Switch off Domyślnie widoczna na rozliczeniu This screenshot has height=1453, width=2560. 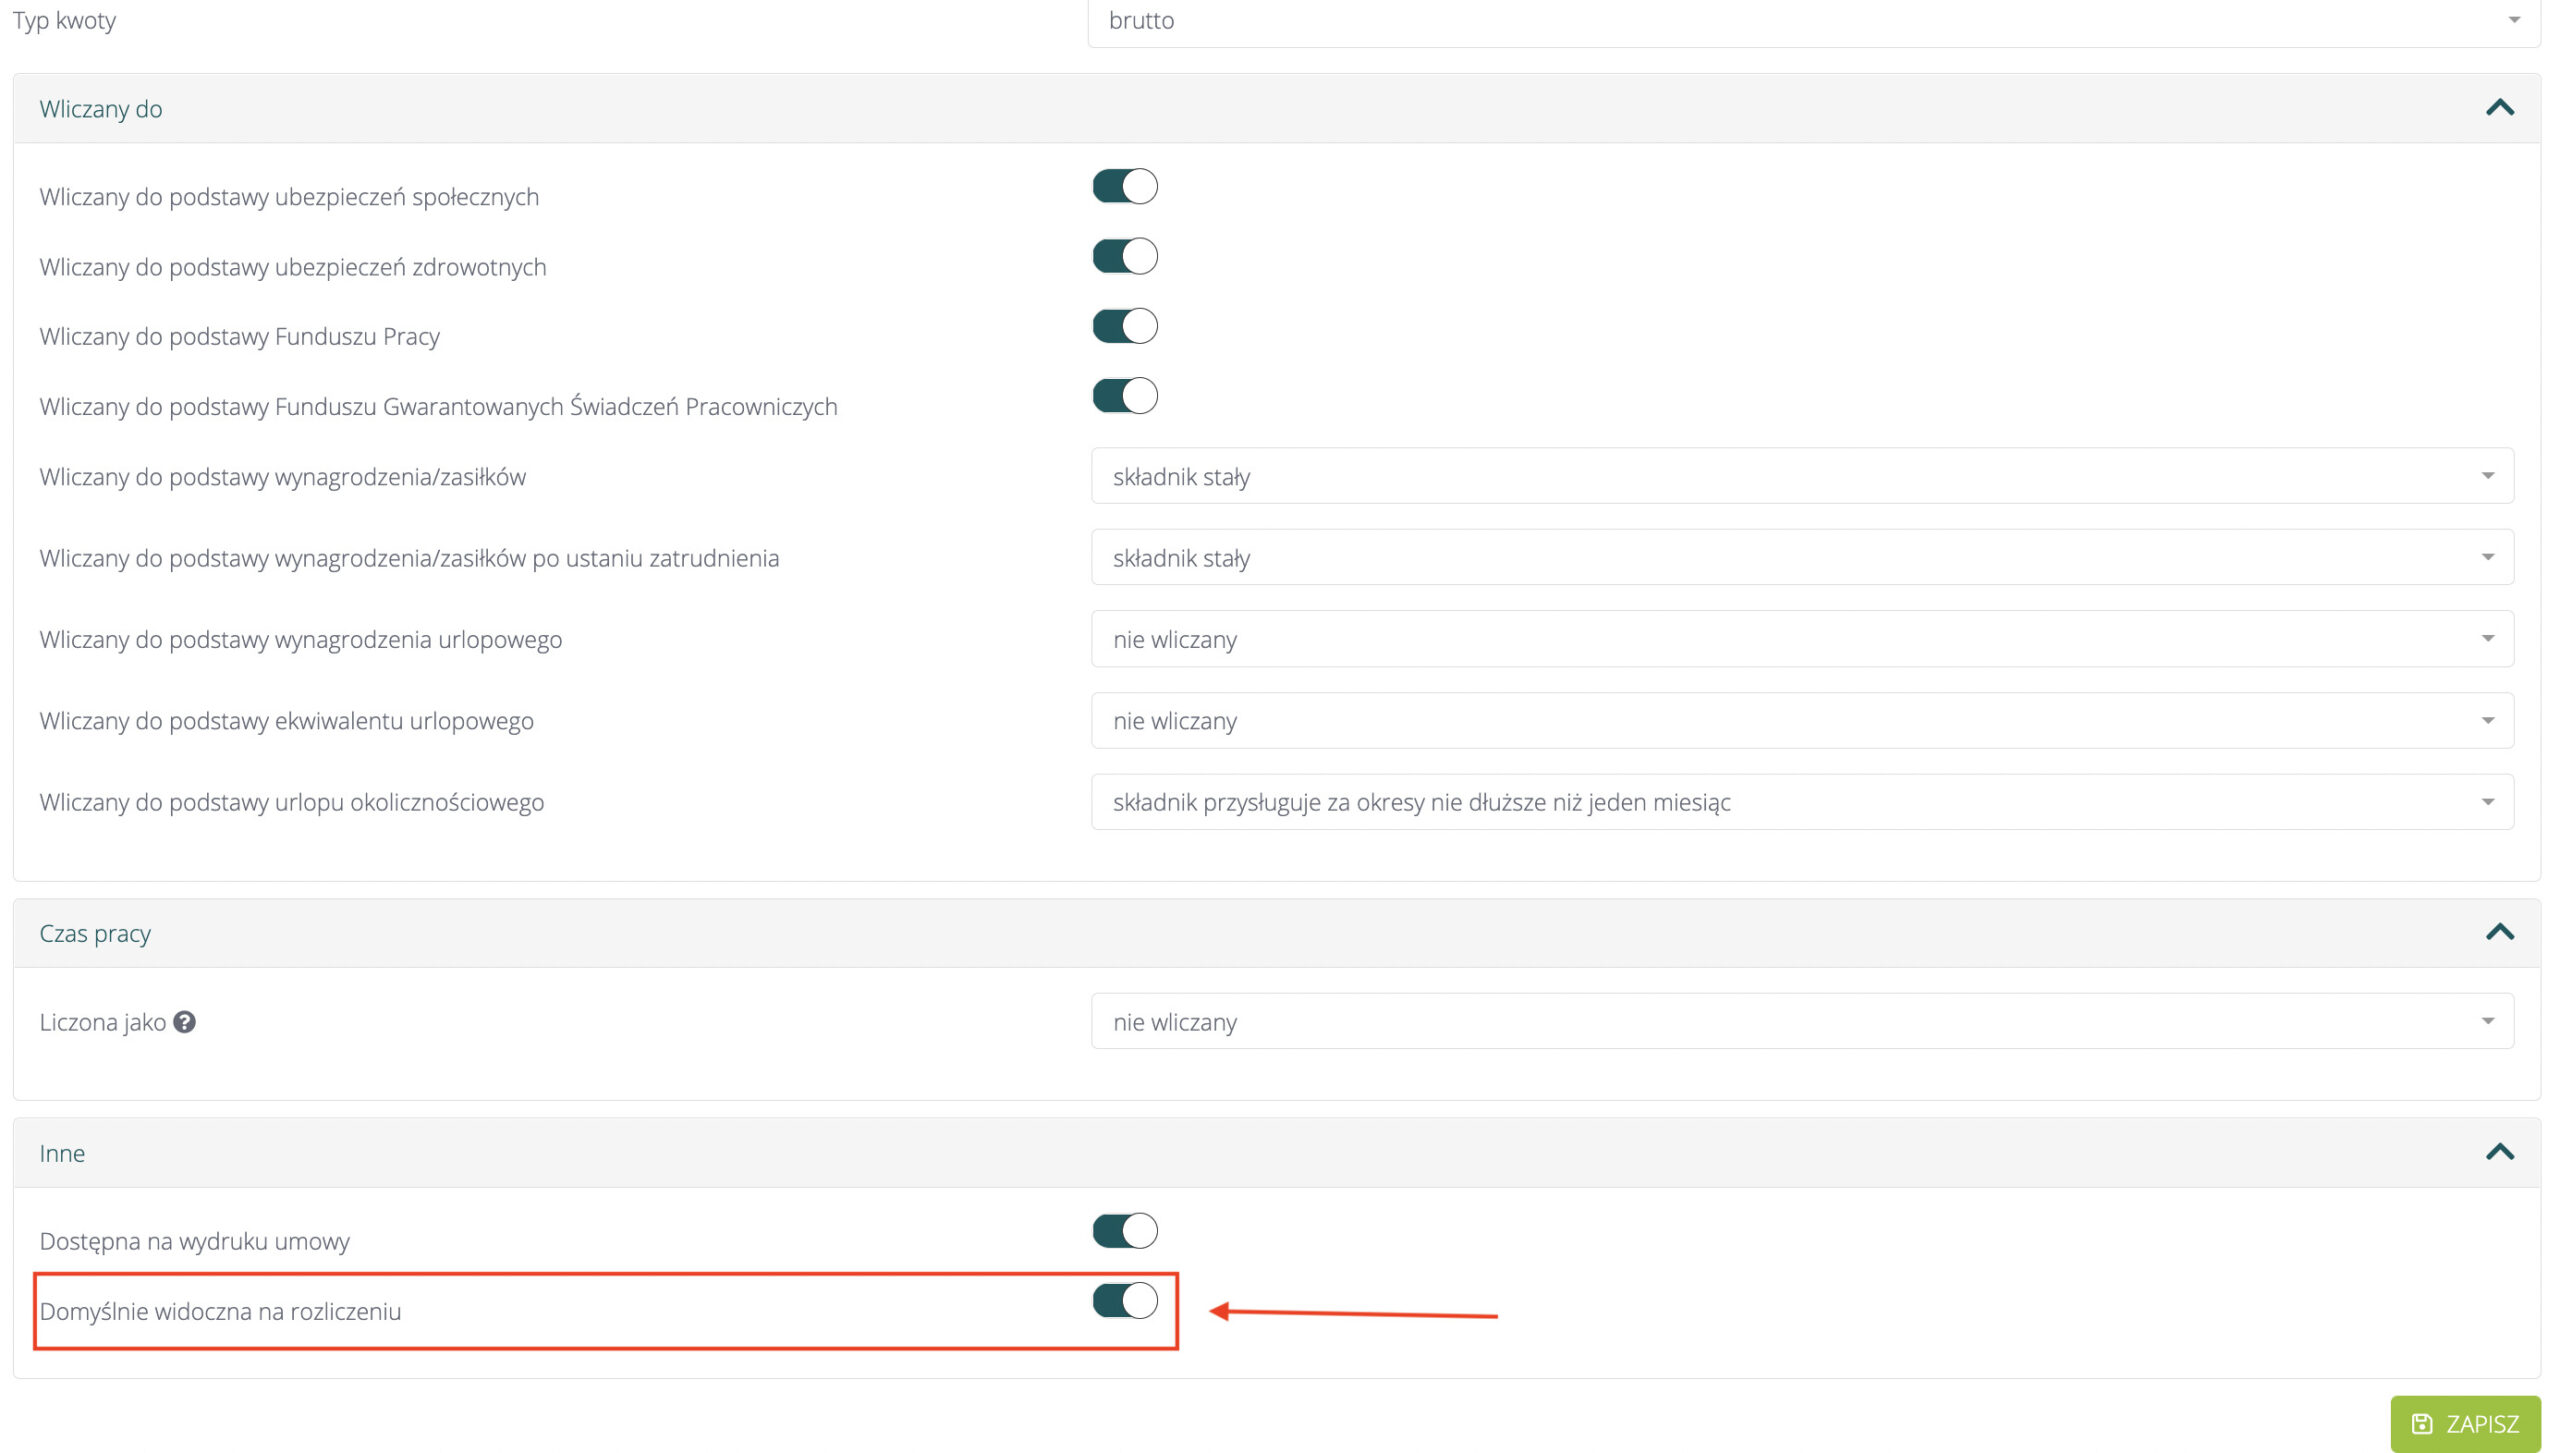point(1124,1301)
